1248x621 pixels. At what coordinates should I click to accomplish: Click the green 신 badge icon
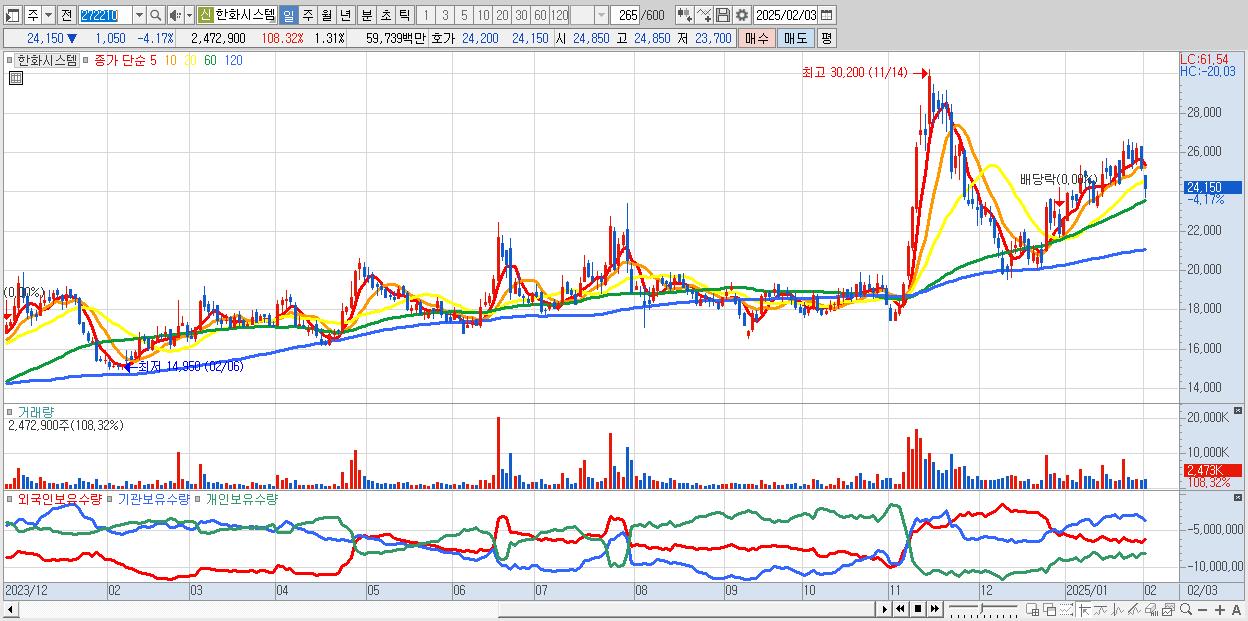click(x=205, y=15)
